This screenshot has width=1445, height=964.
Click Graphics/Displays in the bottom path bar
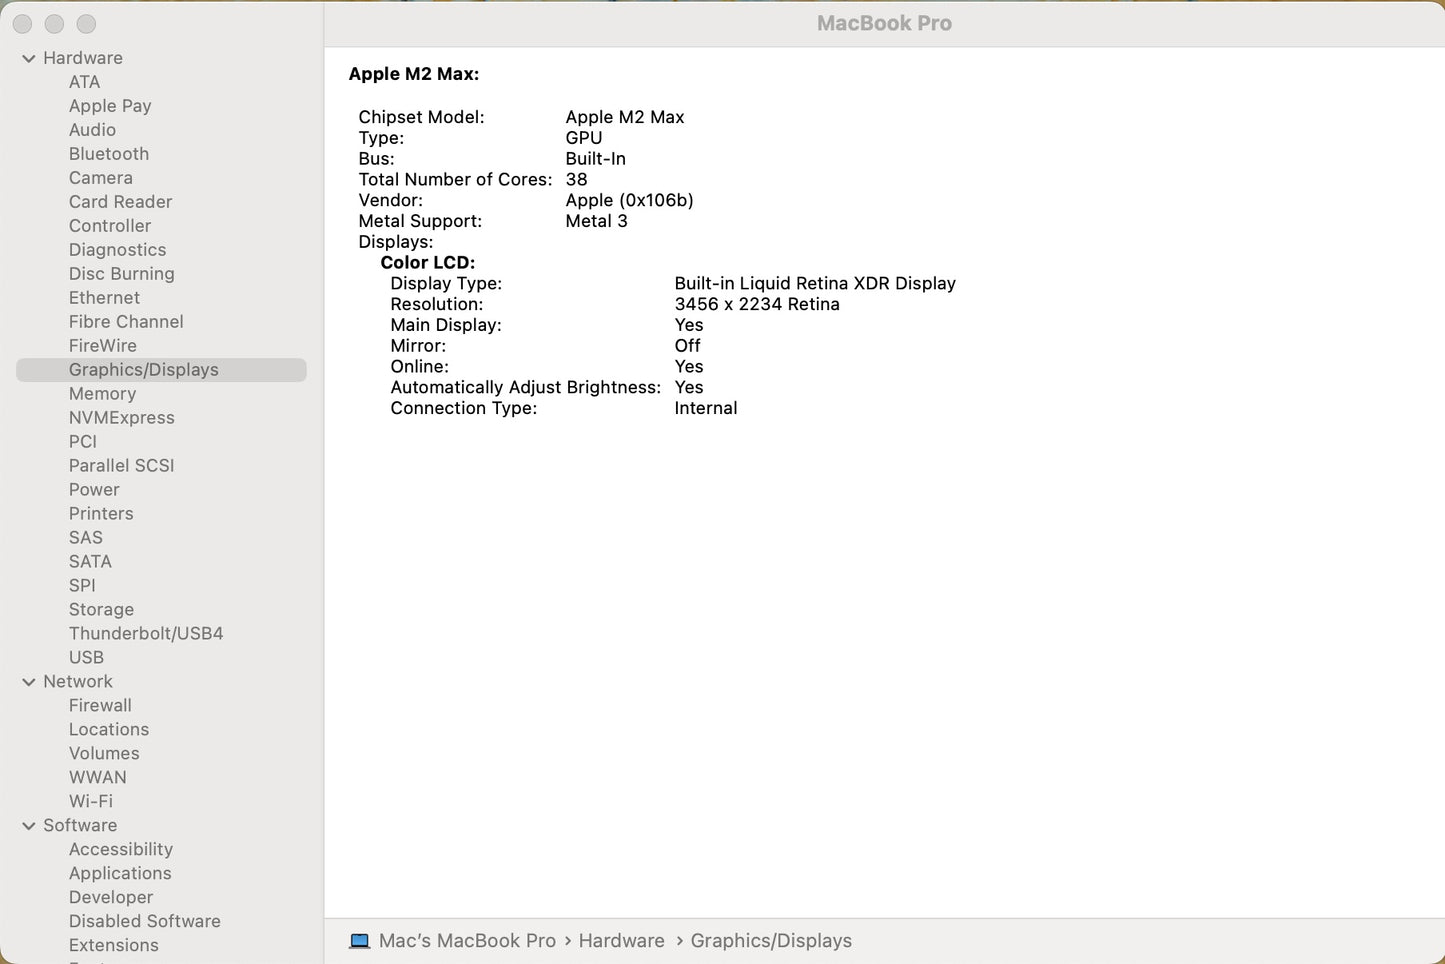771,941
